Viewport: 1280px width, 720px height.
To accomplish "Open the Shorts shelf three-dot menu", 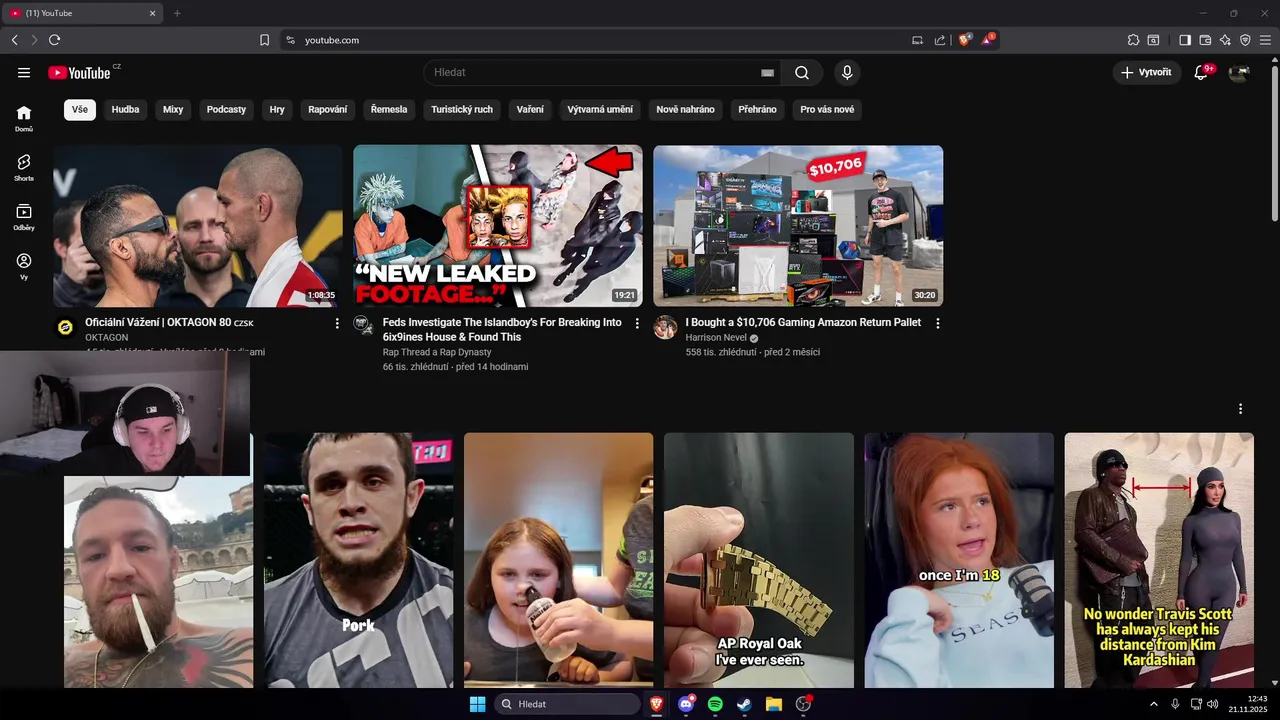I will click(1240, 409).
